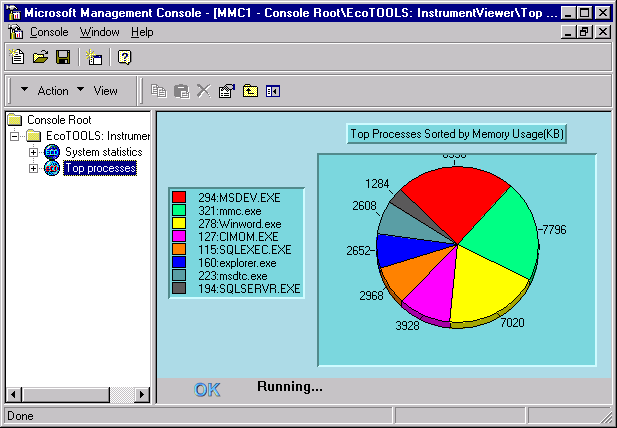This screenshot has width=617, height=428.
Task: Click the Running... status text
Action: [290, 387]
